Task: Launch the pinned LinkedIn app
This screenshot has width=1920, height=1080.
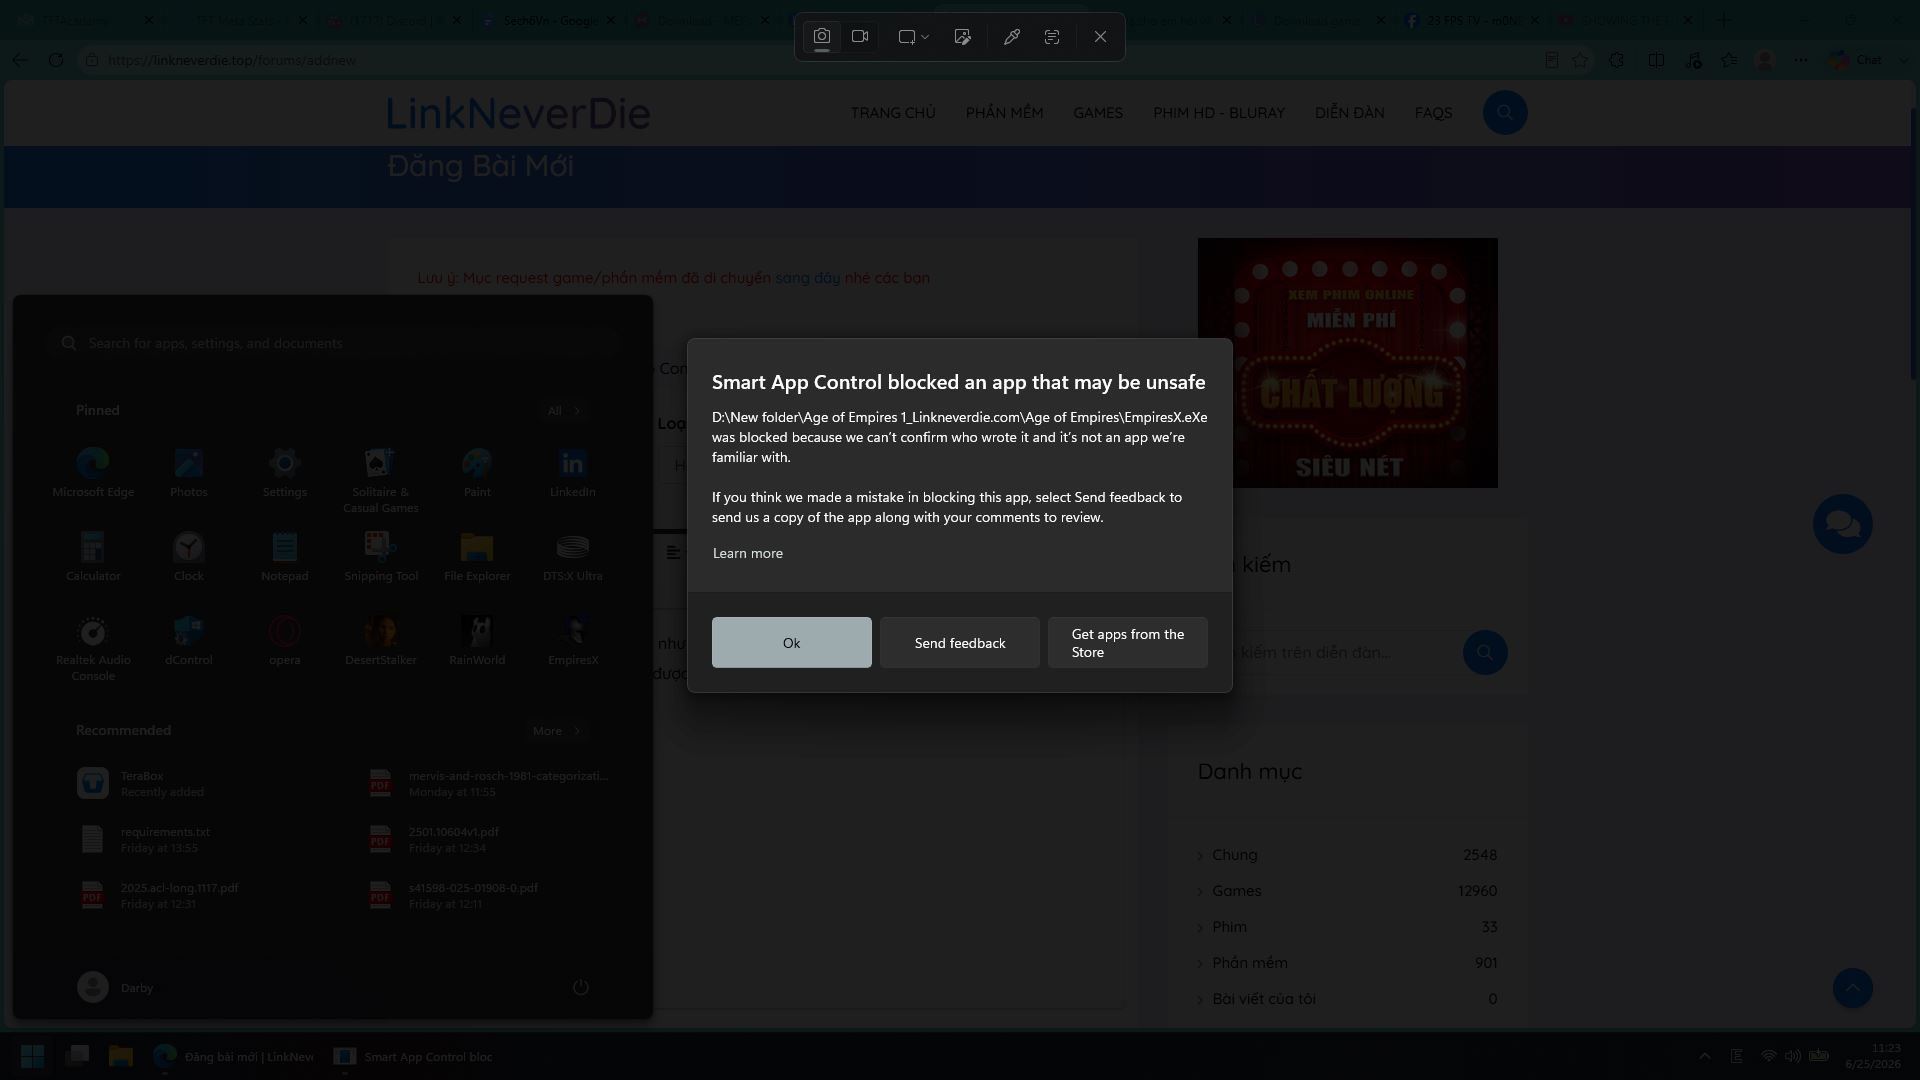Action: pos(573,473)
